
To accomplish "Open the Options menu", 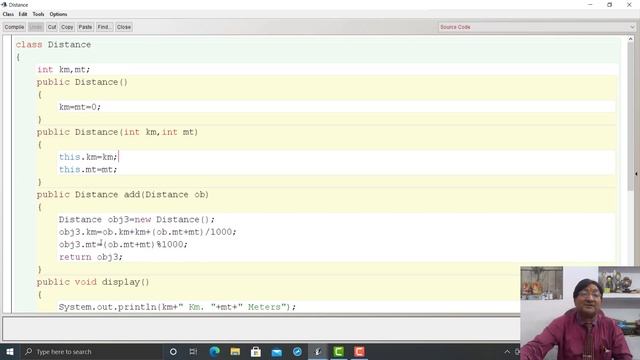I will [58, 14].
